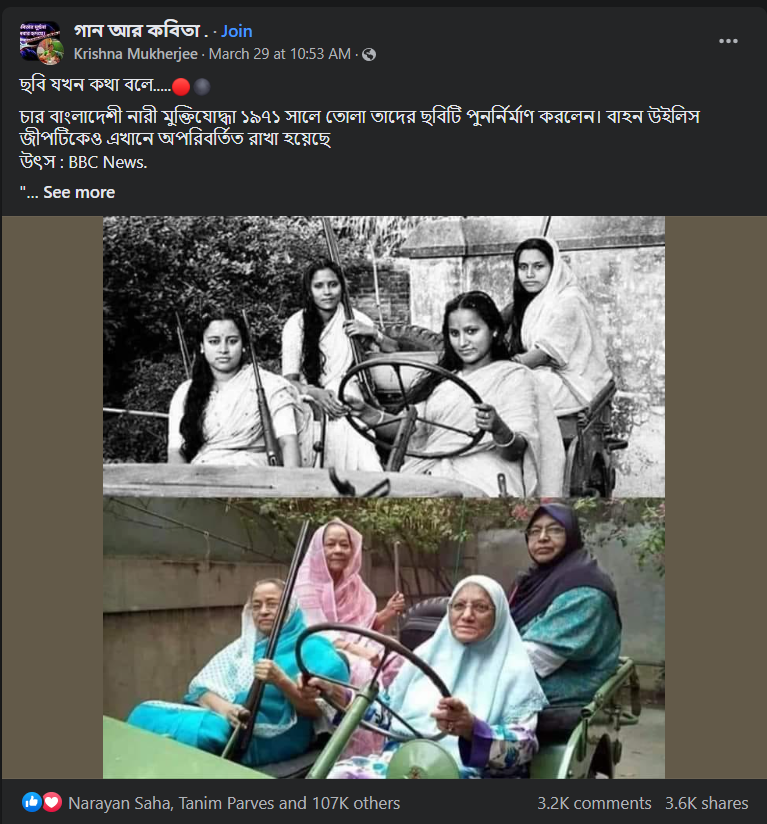Screen dimensions: 767x824
Task: Click the ellipsis in the post header
Action: point(729,40)
